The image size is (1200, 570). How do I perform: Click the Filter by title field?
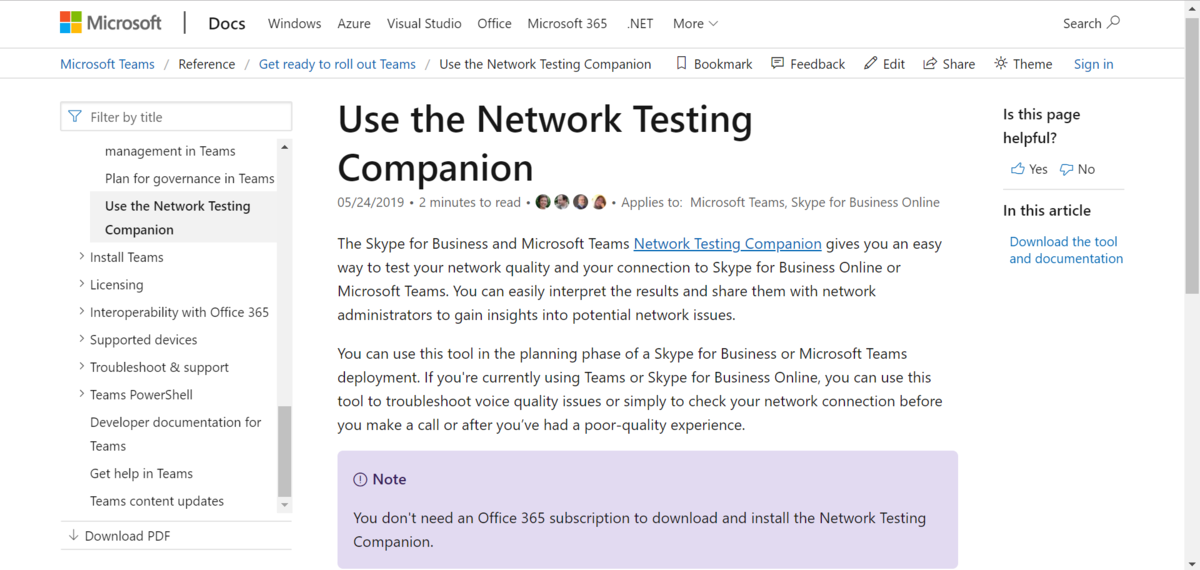(x=176, y=117)
